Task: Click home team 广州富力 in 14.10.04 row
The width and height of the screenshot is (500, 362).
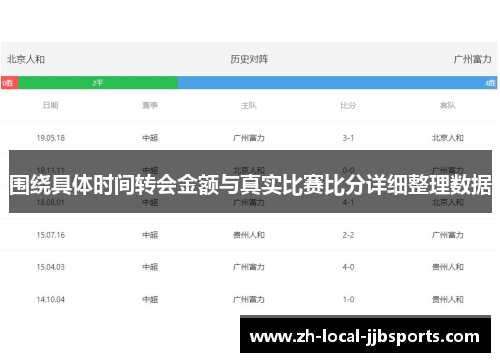Action: tap(249, 299)
